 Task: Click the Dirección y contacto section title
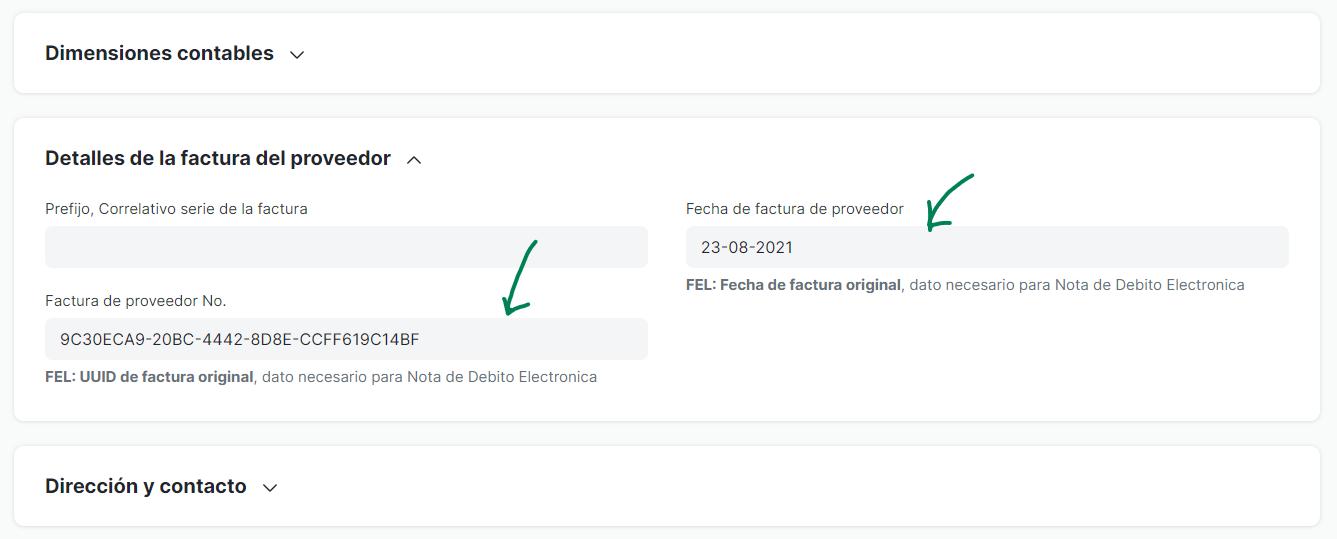(x=146, y=486)
